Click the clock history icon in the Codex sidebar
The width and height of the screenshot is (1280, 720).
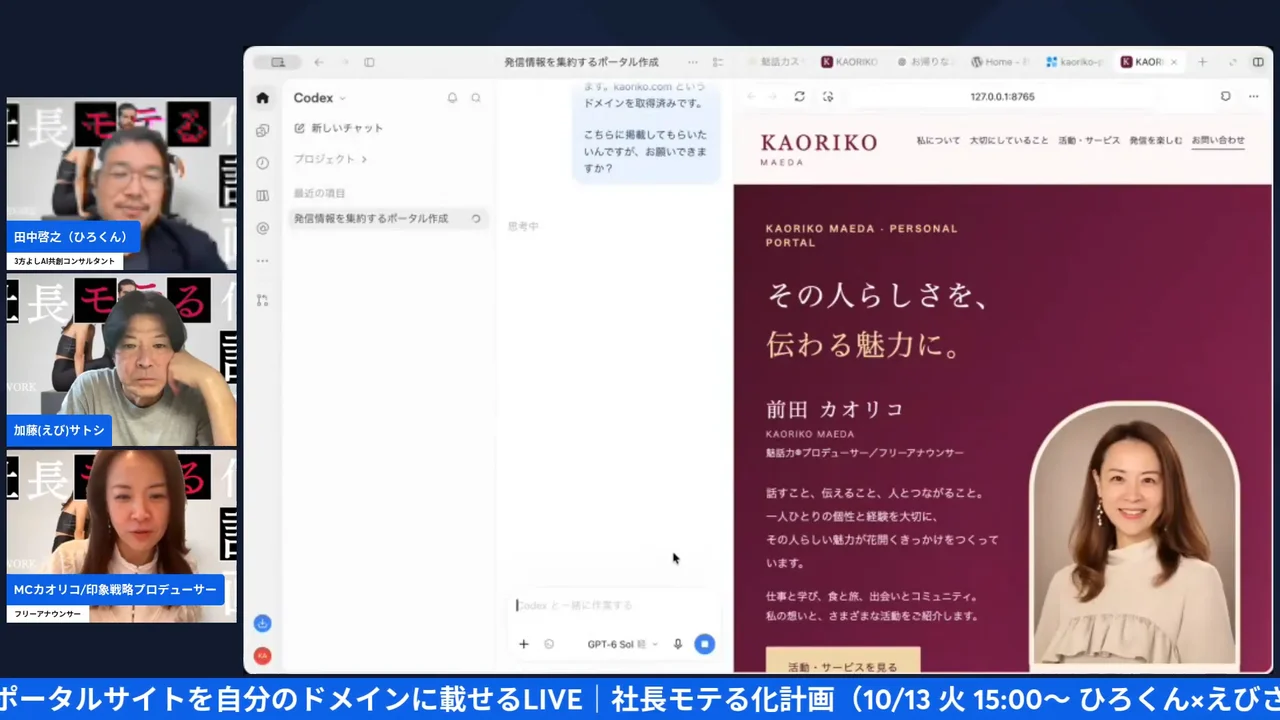click(x=262, y=163)
